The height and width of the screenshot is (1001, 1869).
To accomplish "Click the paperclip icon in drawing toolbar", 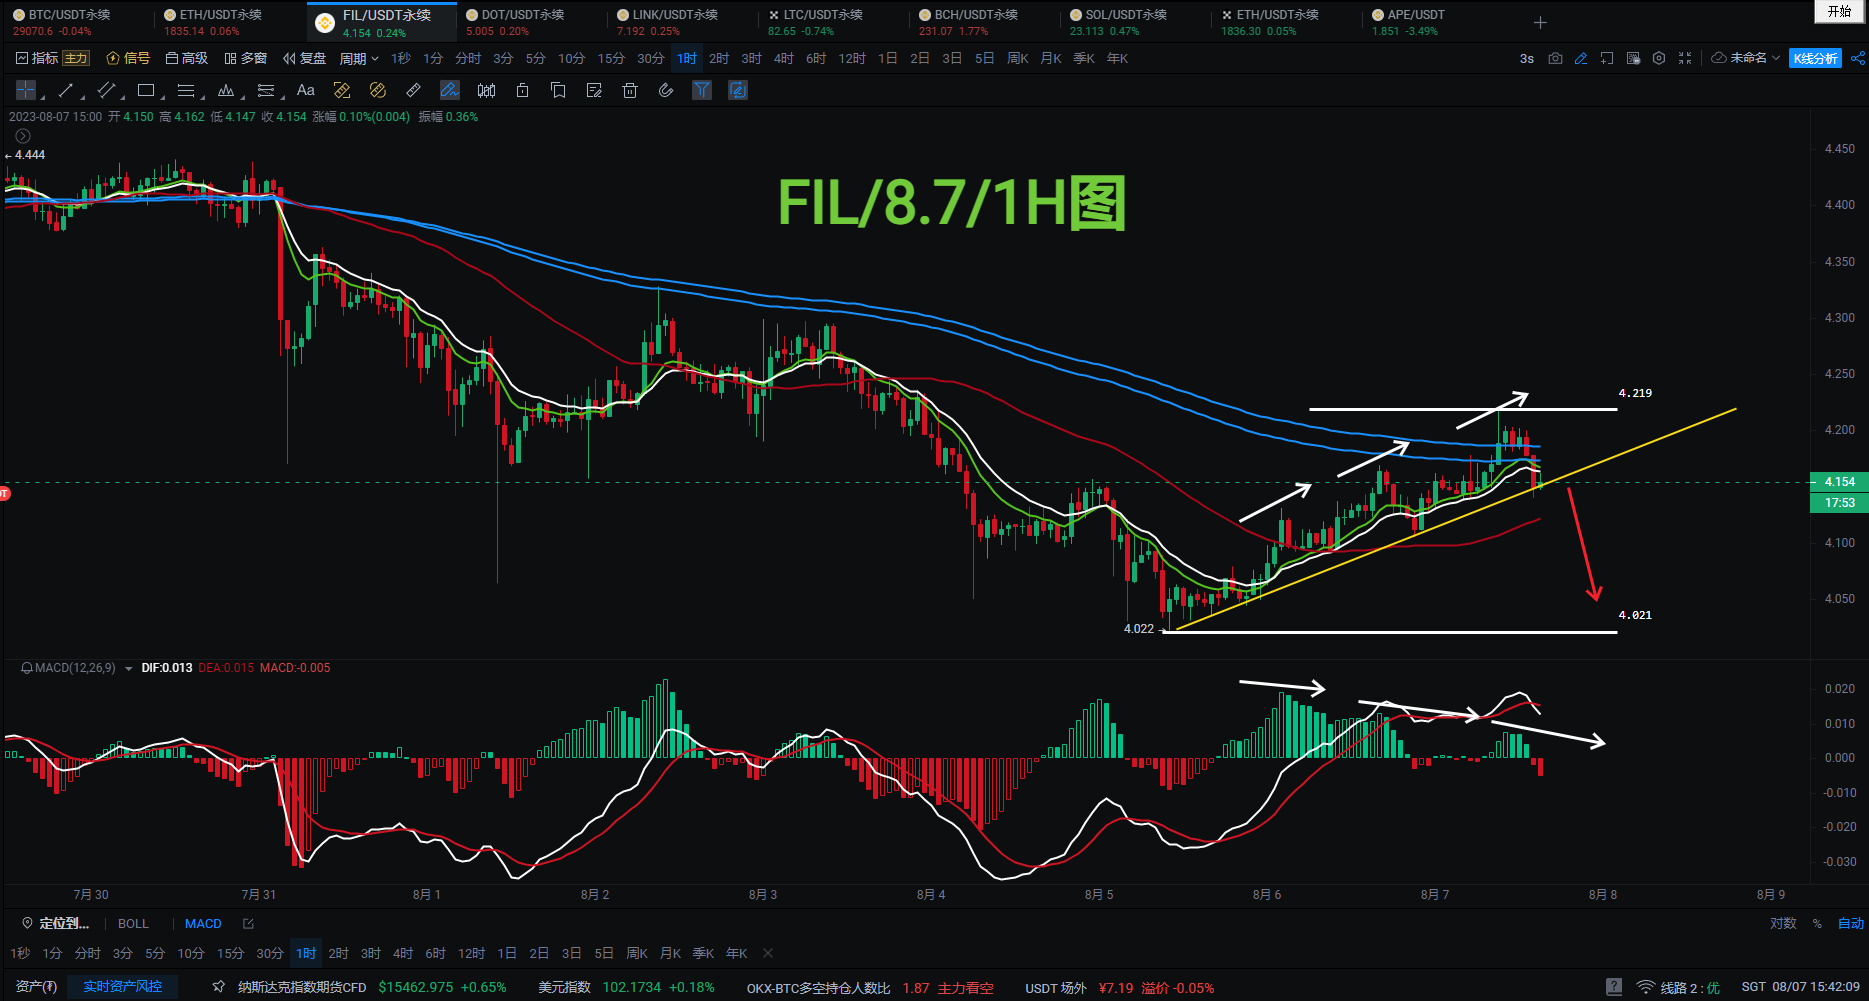I will click(x=666, y=90).
